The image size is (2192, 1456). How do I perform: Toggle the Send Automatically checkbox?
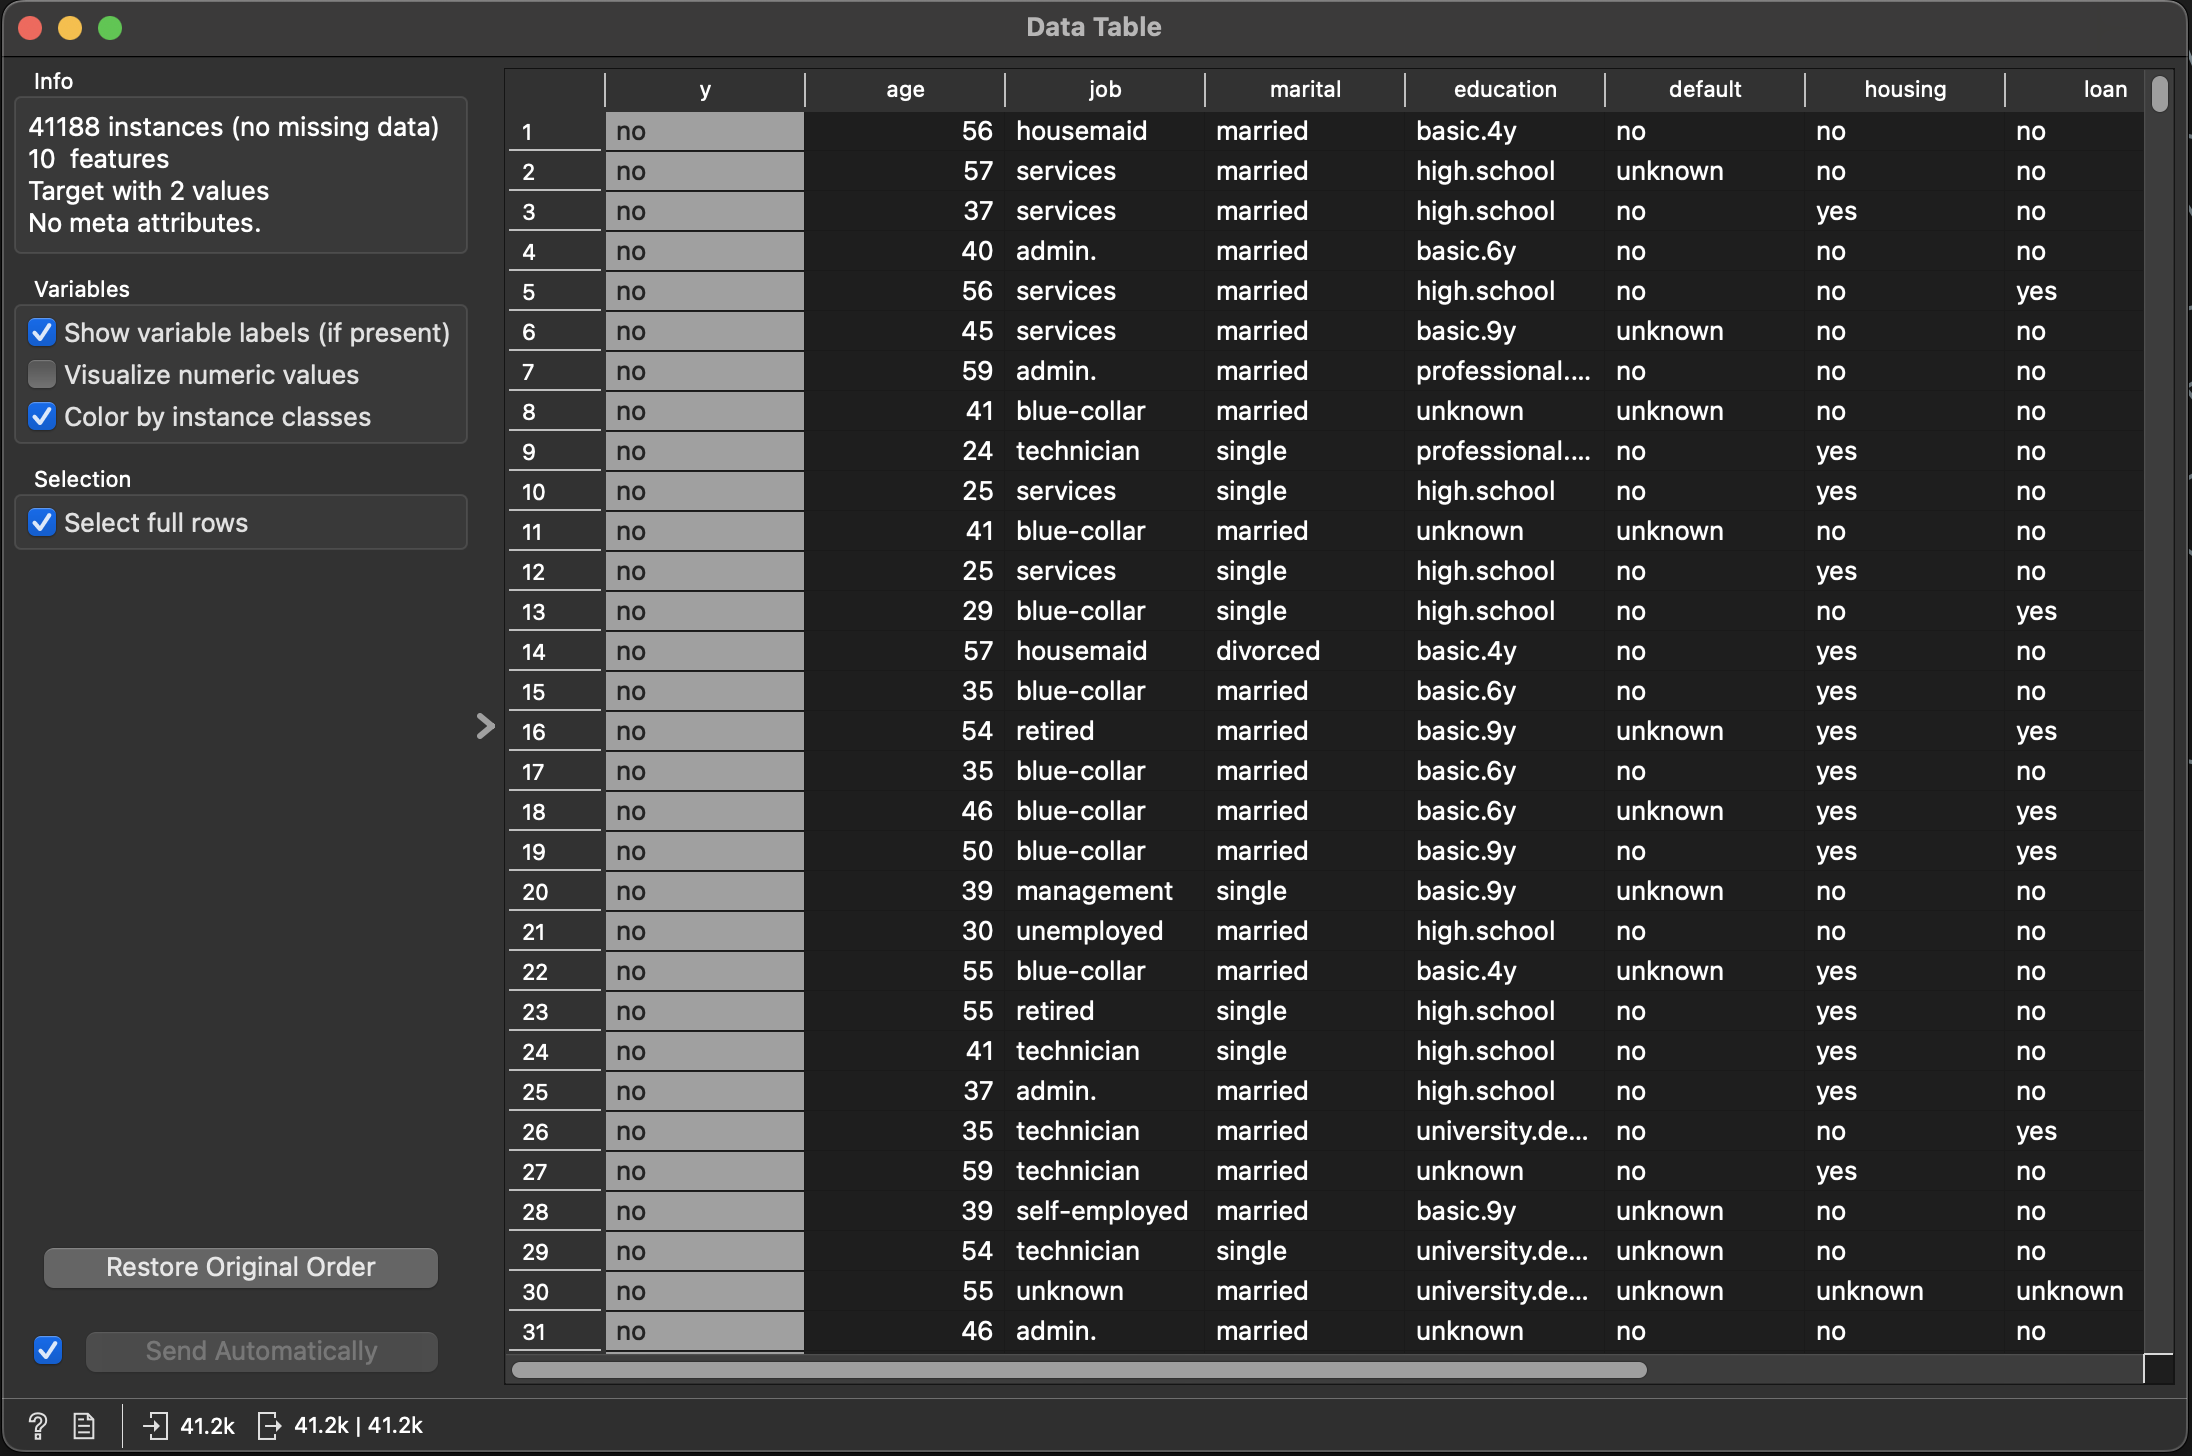48,1350
